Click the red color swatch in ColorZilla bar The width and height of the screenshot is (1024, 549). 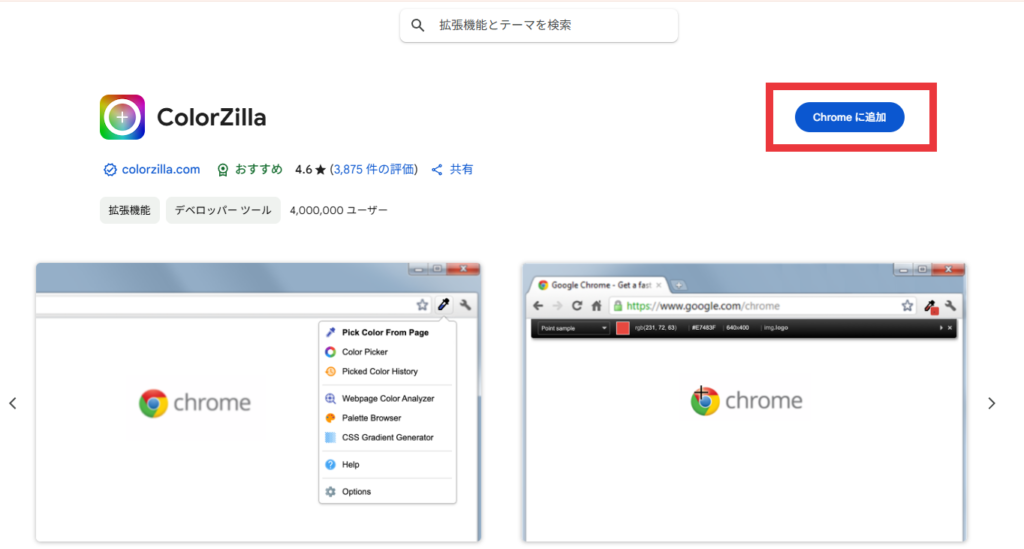(622, 328)
